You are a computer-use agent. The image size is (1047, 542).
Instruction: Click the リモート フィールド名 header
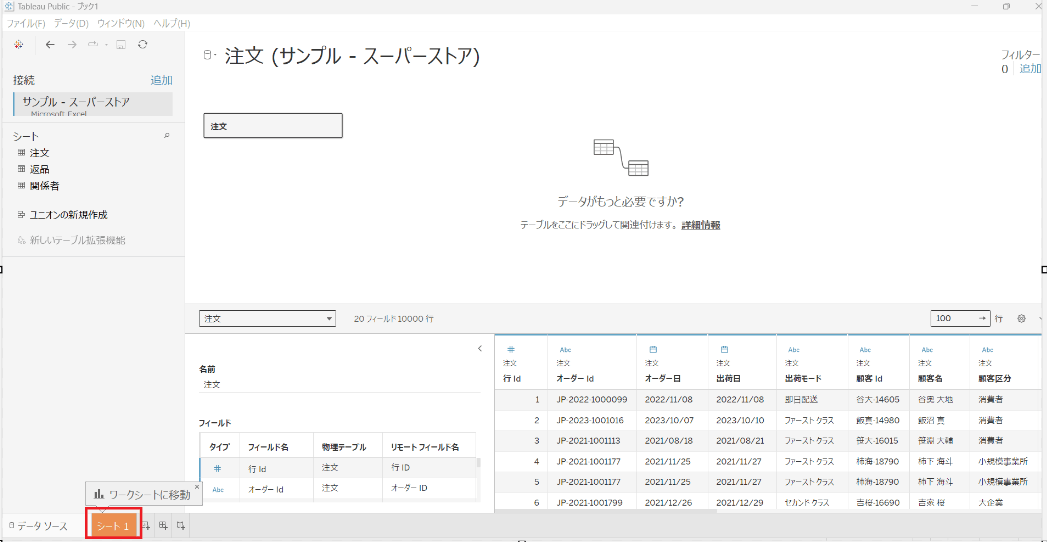pos(425,447)
